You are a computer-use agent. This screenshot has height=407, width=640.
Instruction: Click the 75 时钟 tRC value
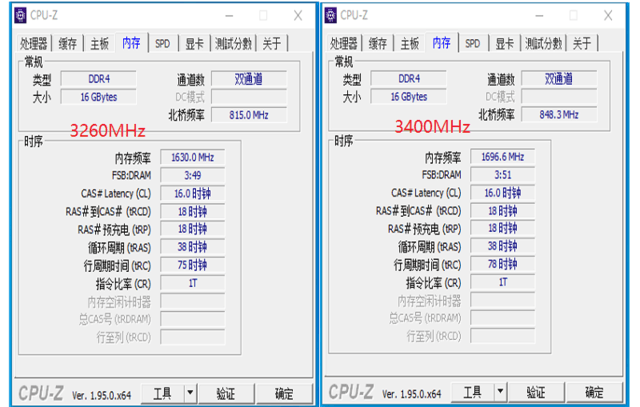point(193,265)
